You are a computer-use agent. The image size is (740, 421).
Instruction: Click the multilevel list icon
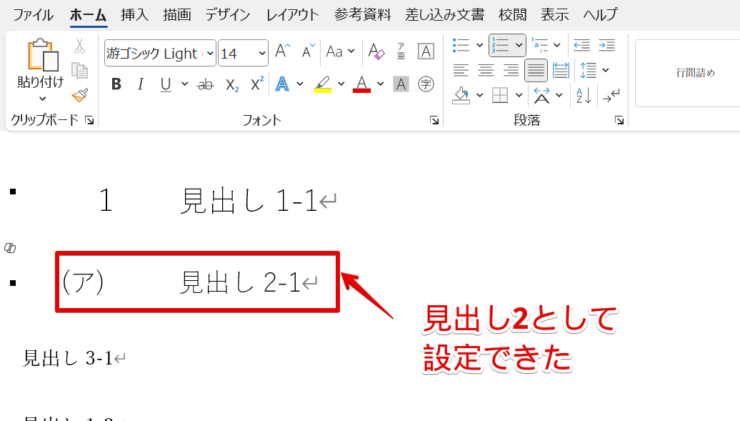539,45
